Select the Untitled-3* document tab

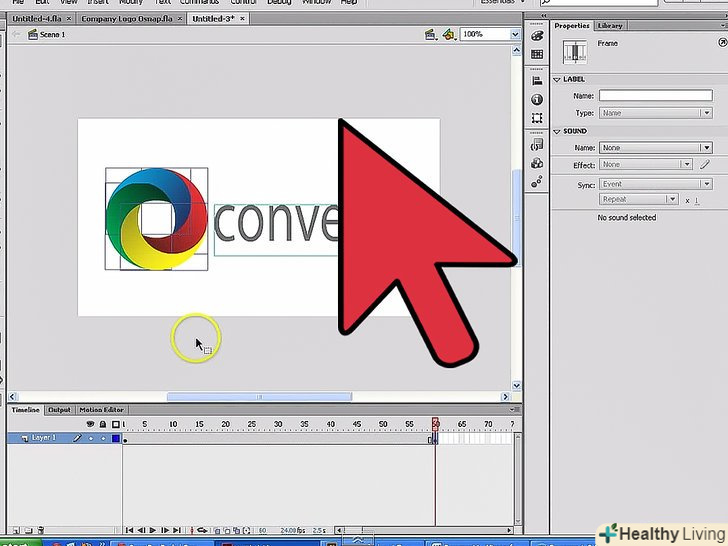click(213, 19)
